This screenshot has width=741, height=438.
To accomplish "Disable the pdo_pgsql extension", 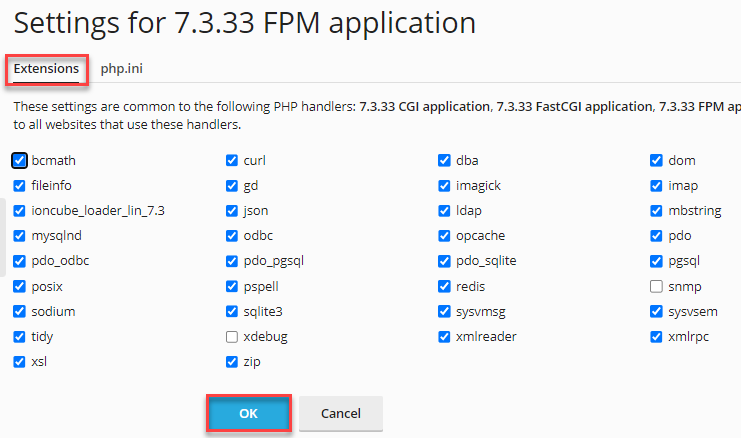I will pyautogui.click(x=232, y=261).
